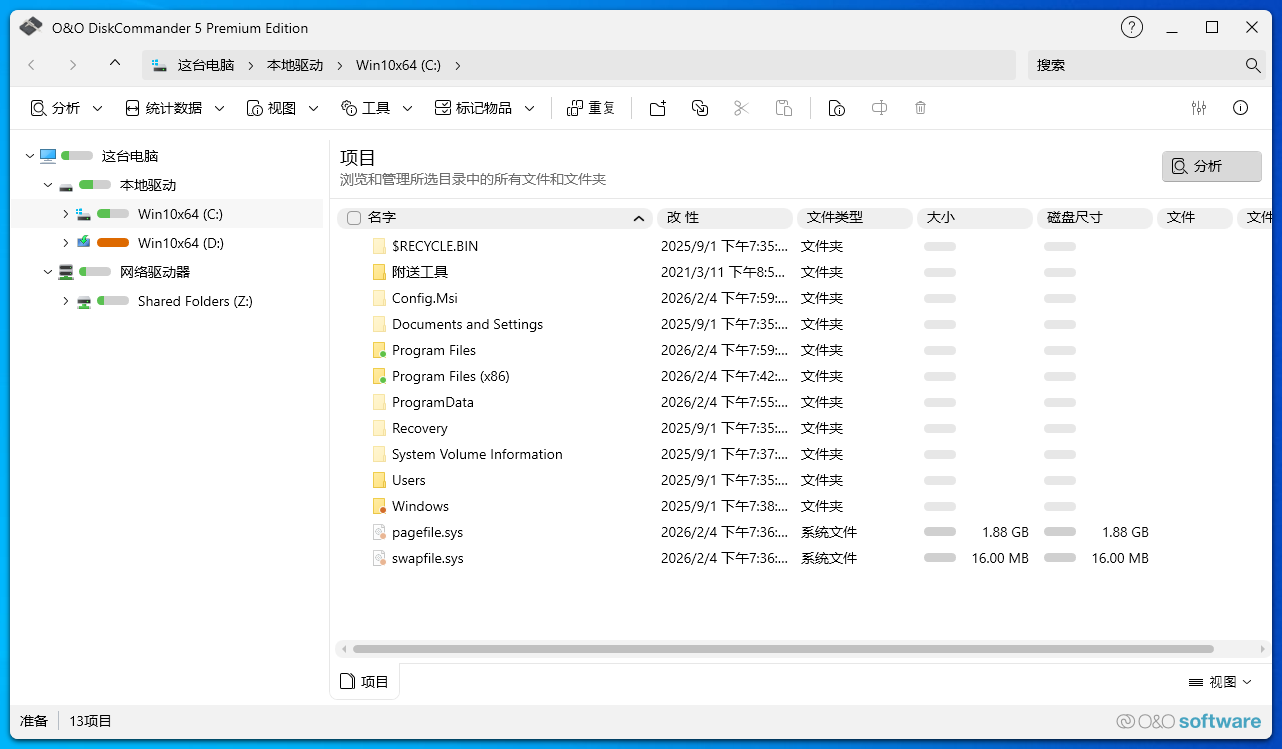Navigate up with the up arrow
The width and height of the screenshot is (1282, 749).
click(115, 64)
